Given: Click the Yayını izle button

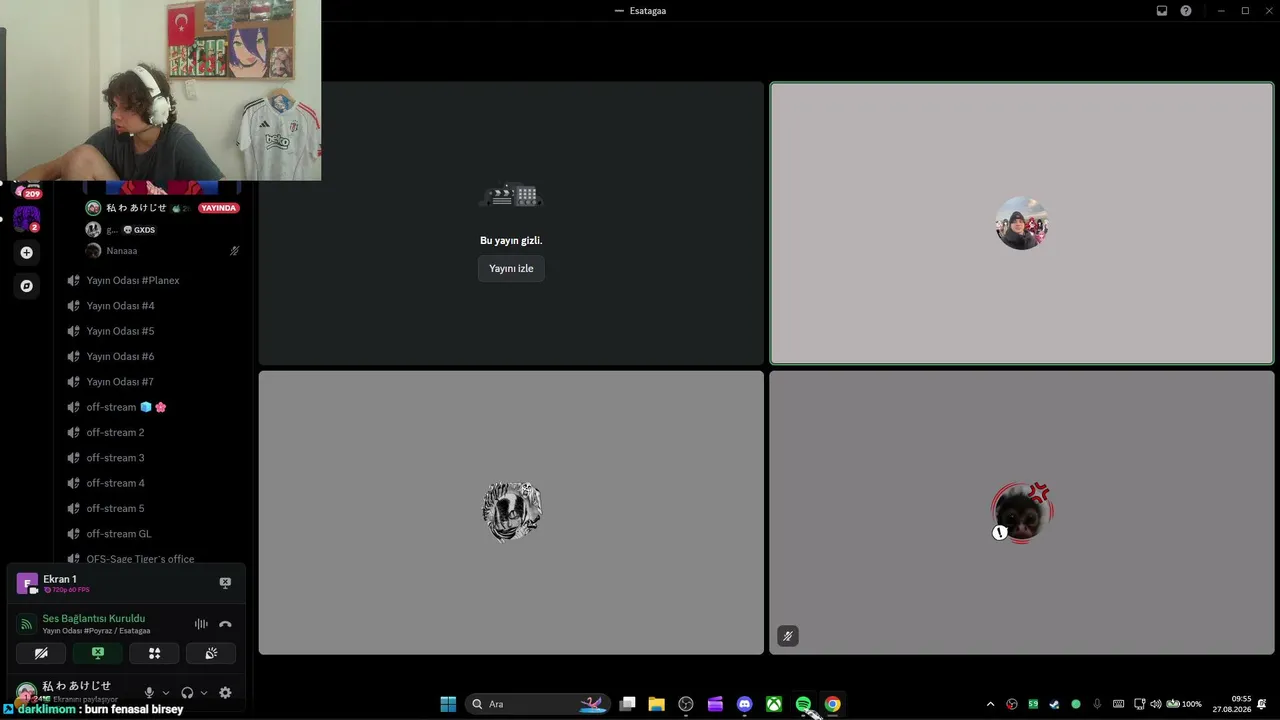Looking at the screenshot, I should click(511, 269).
